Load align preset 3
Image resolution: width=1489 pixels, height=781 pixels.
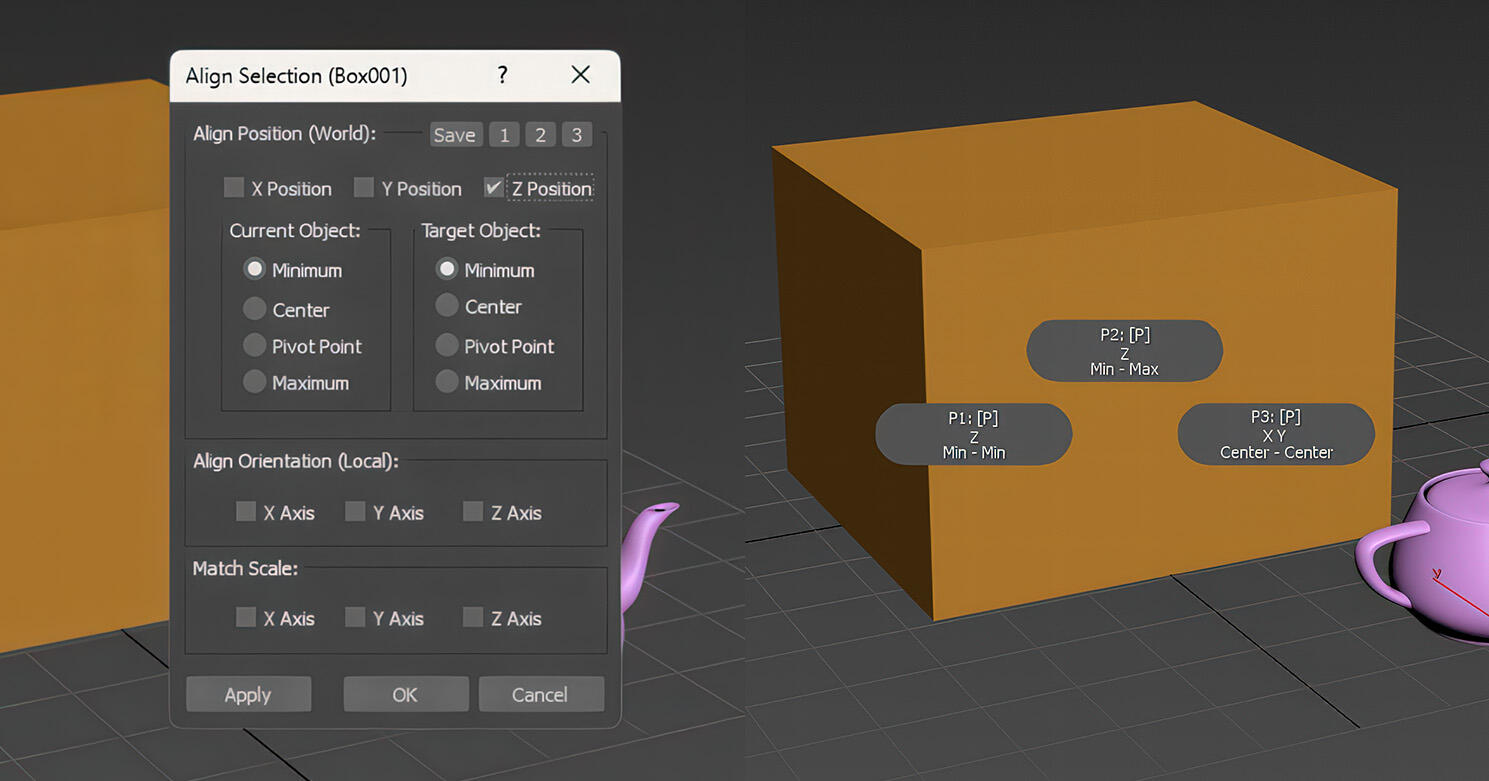pos(577,135)
